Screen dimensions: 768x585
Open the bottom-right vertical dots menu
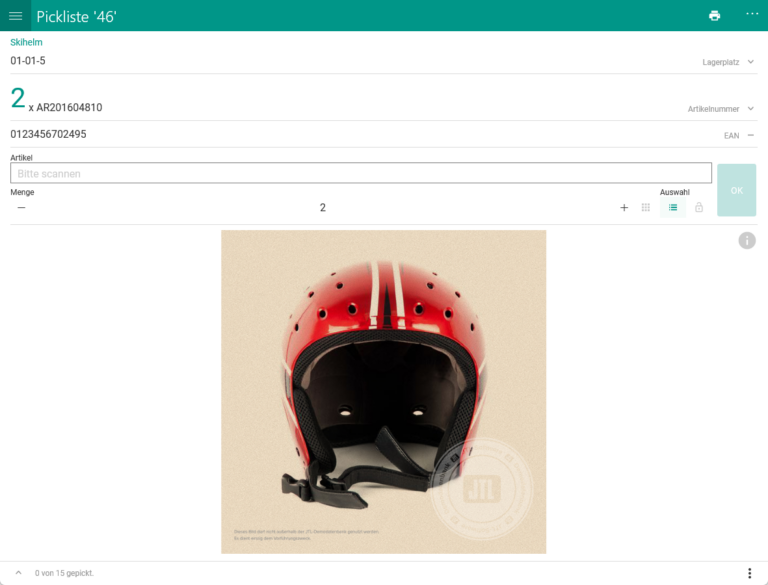coord(749,573)
